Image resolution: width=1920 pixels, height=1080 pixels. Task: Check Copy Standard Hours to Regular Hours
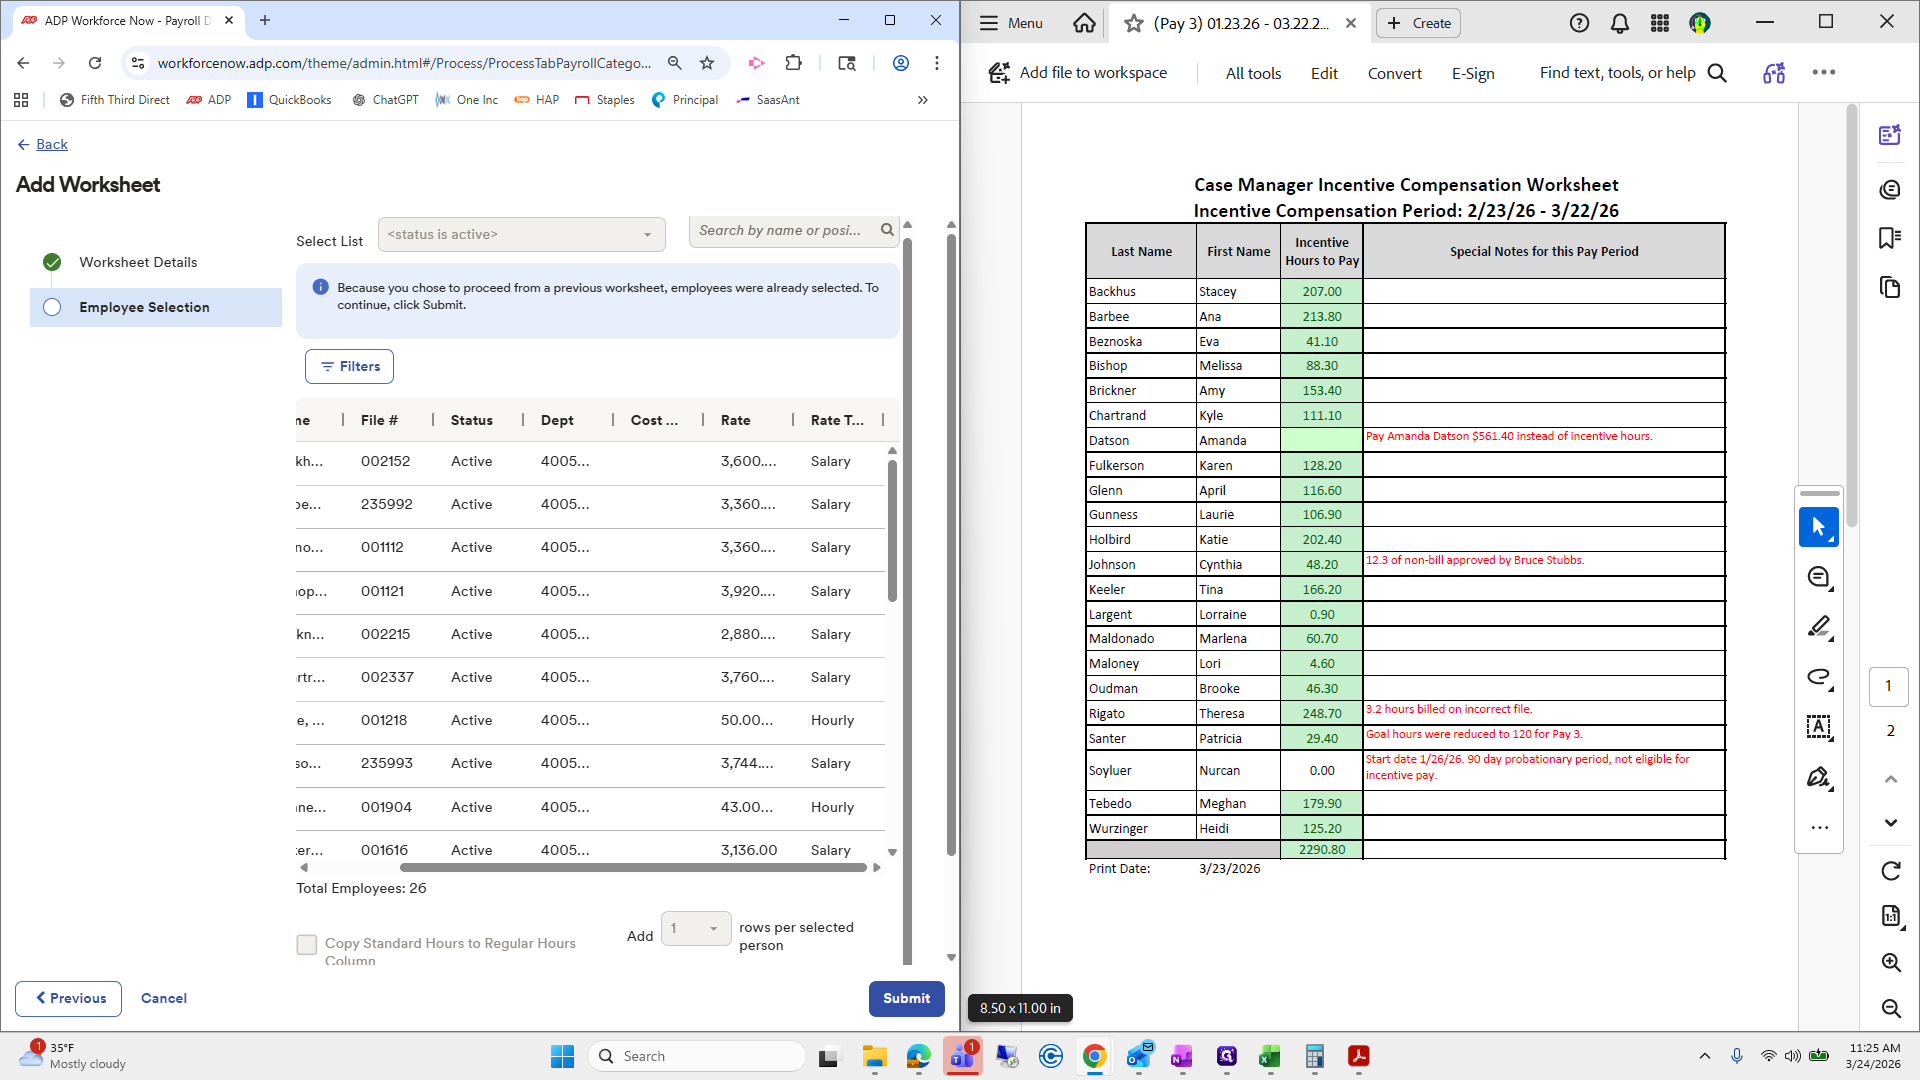click(x=307, y=944)
